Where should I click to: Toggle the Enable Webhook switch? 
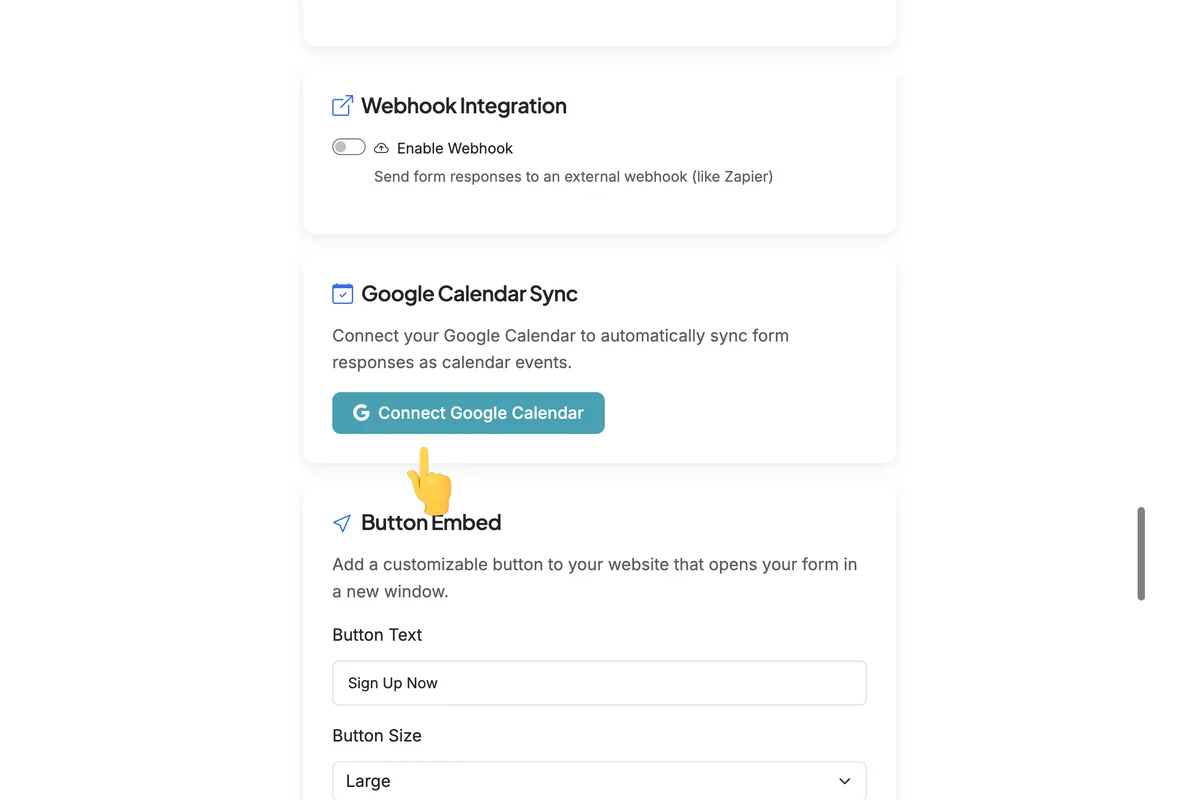[x=349, y=147]
